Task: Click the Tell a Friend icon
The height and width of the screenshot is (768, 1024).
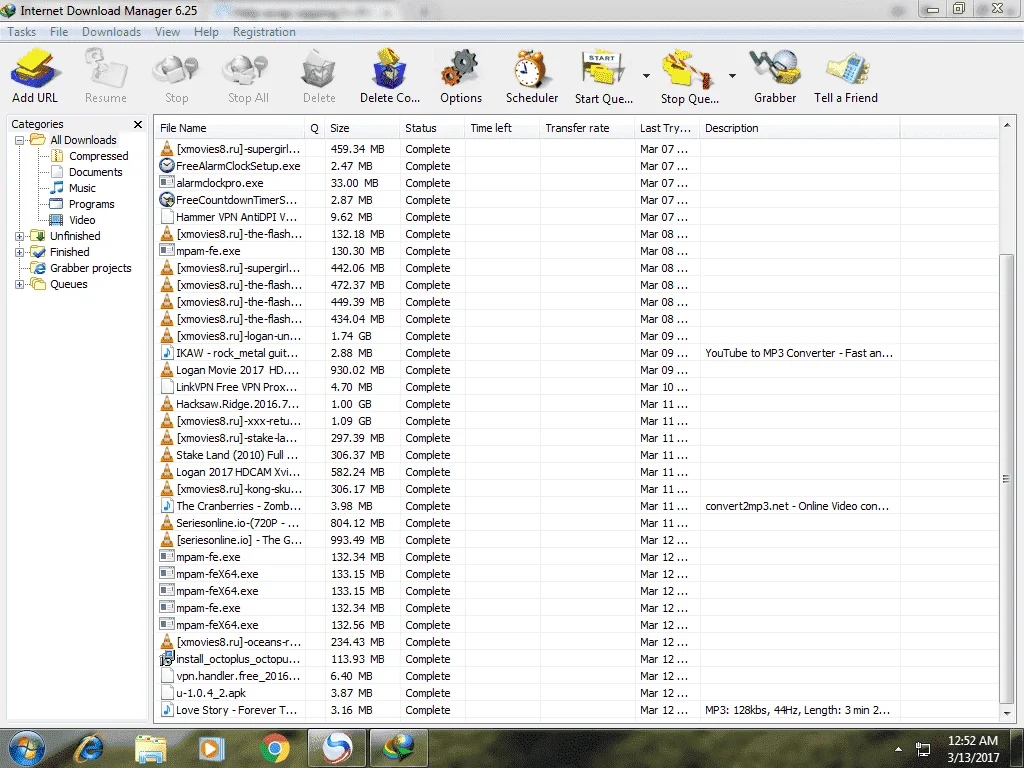Action: pos(847,69)
